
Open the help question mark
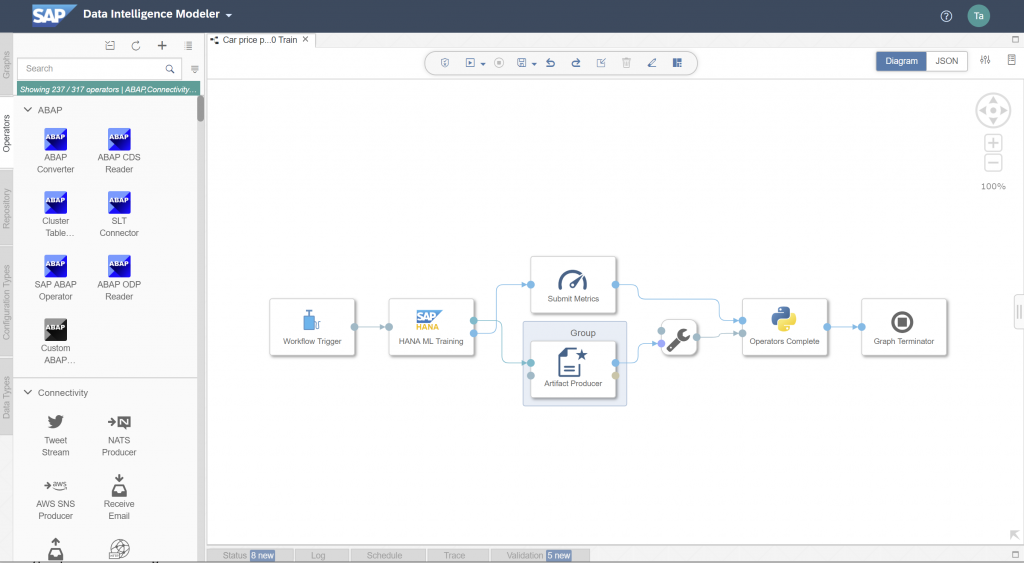click(x=946, y=16)
